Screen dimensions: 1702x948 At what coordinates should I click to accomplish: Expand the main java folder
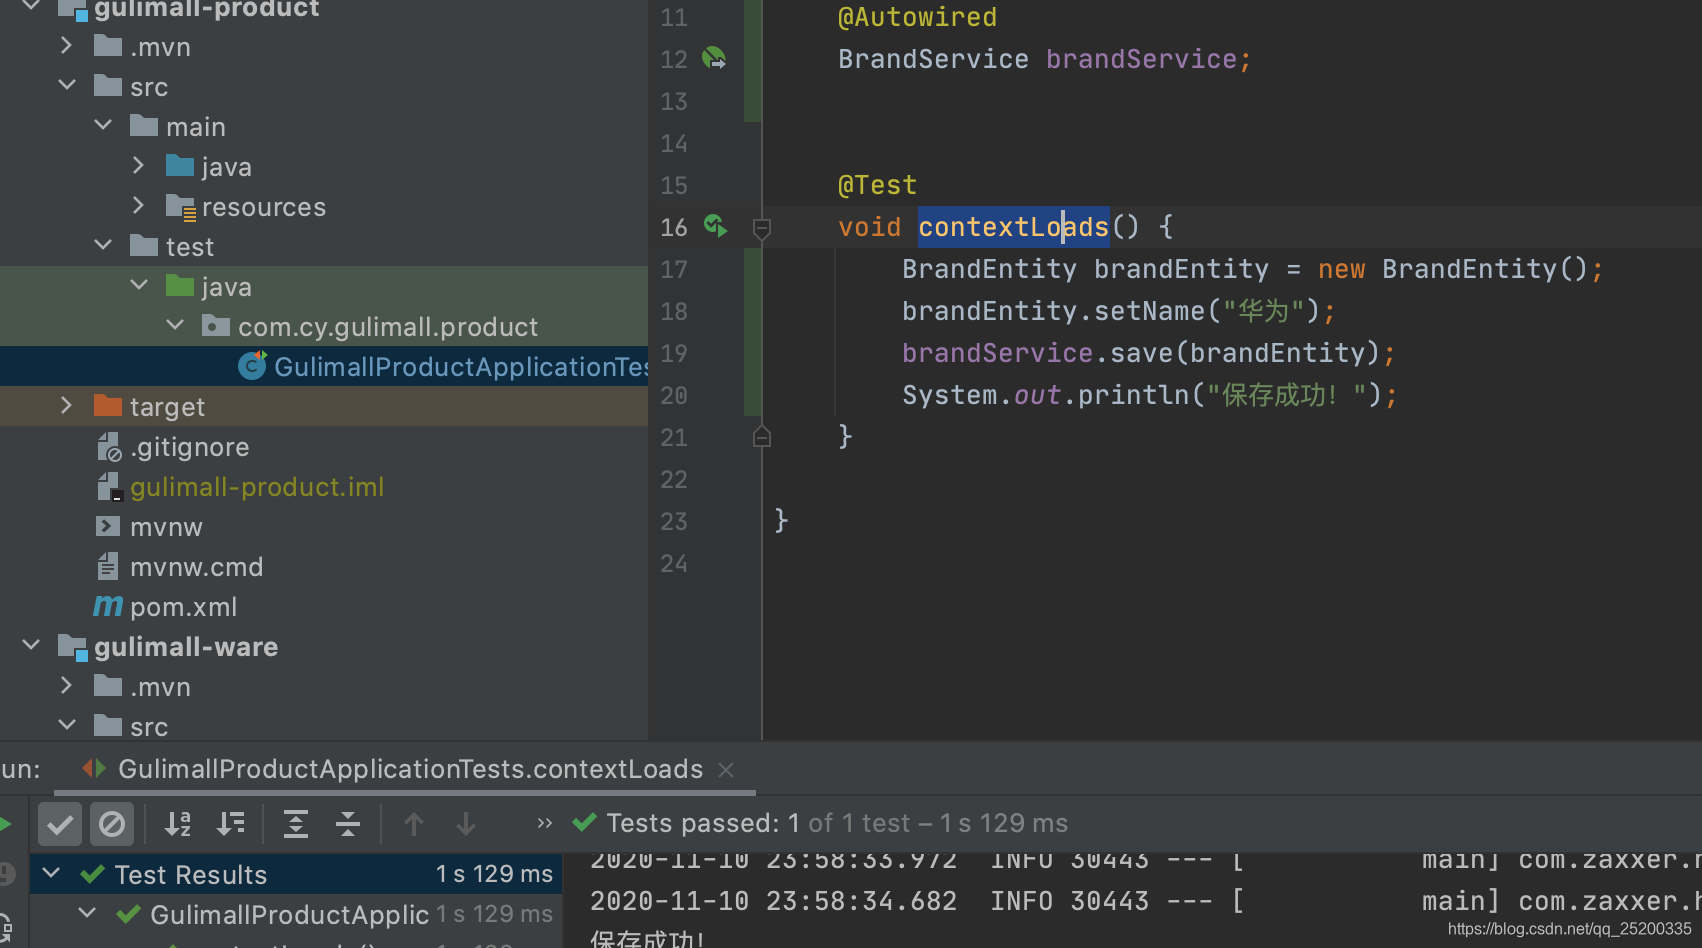139,166
